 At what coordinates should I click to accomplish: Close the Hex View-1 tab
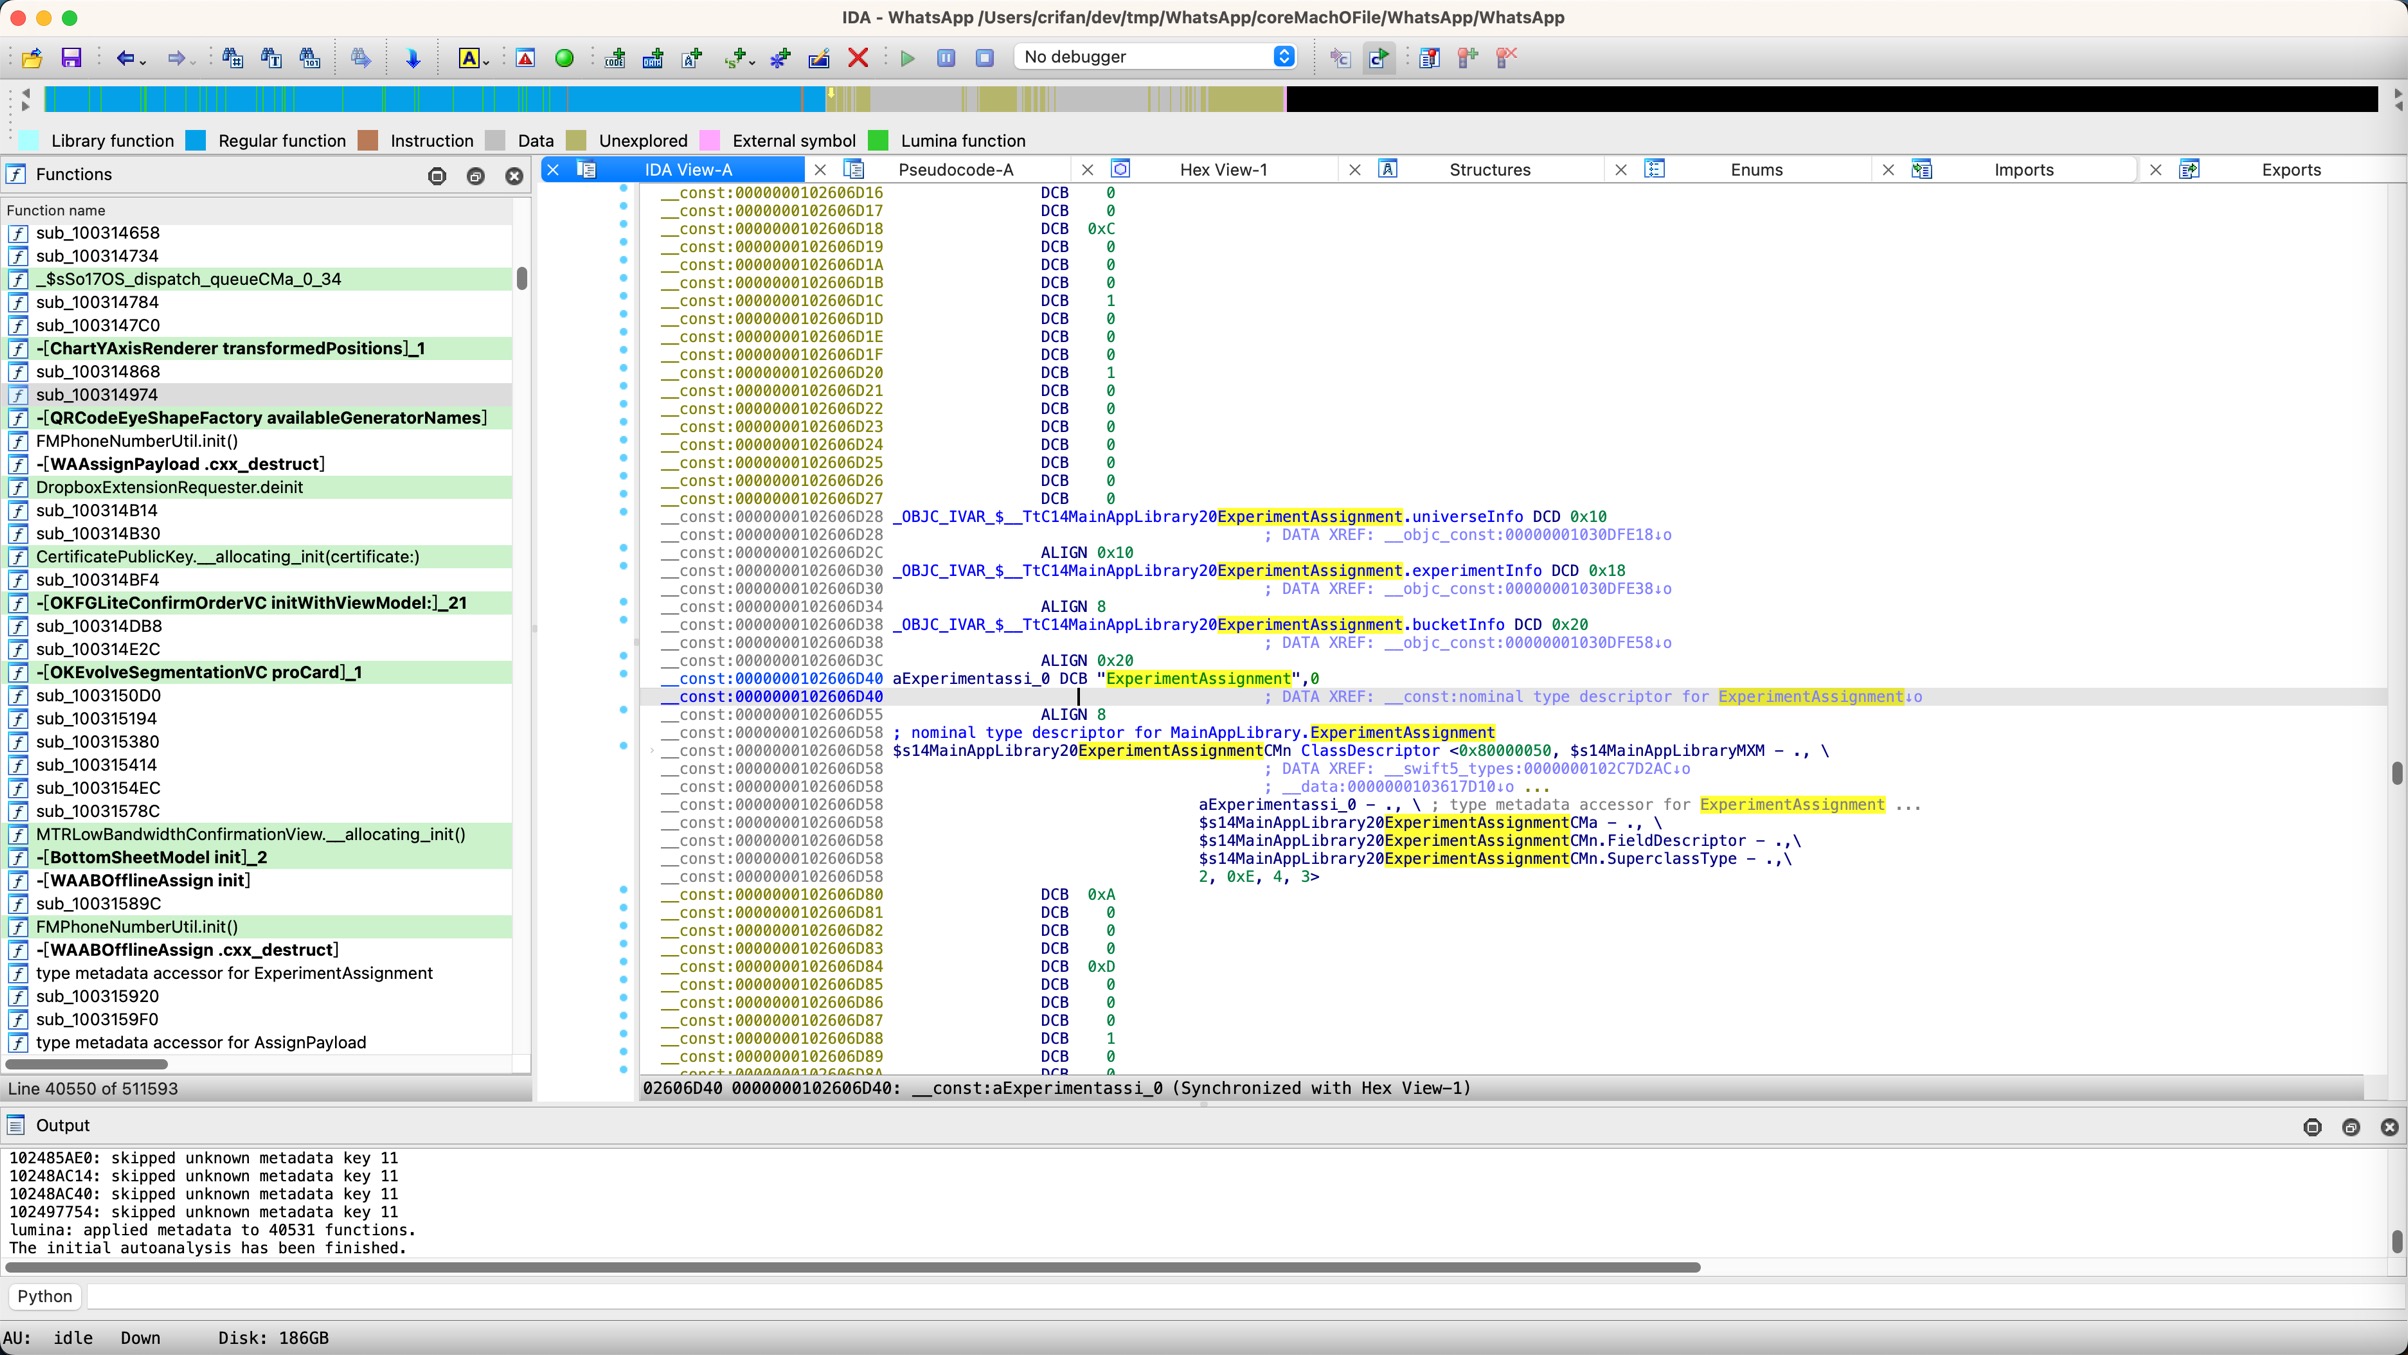coord(1087,170)
